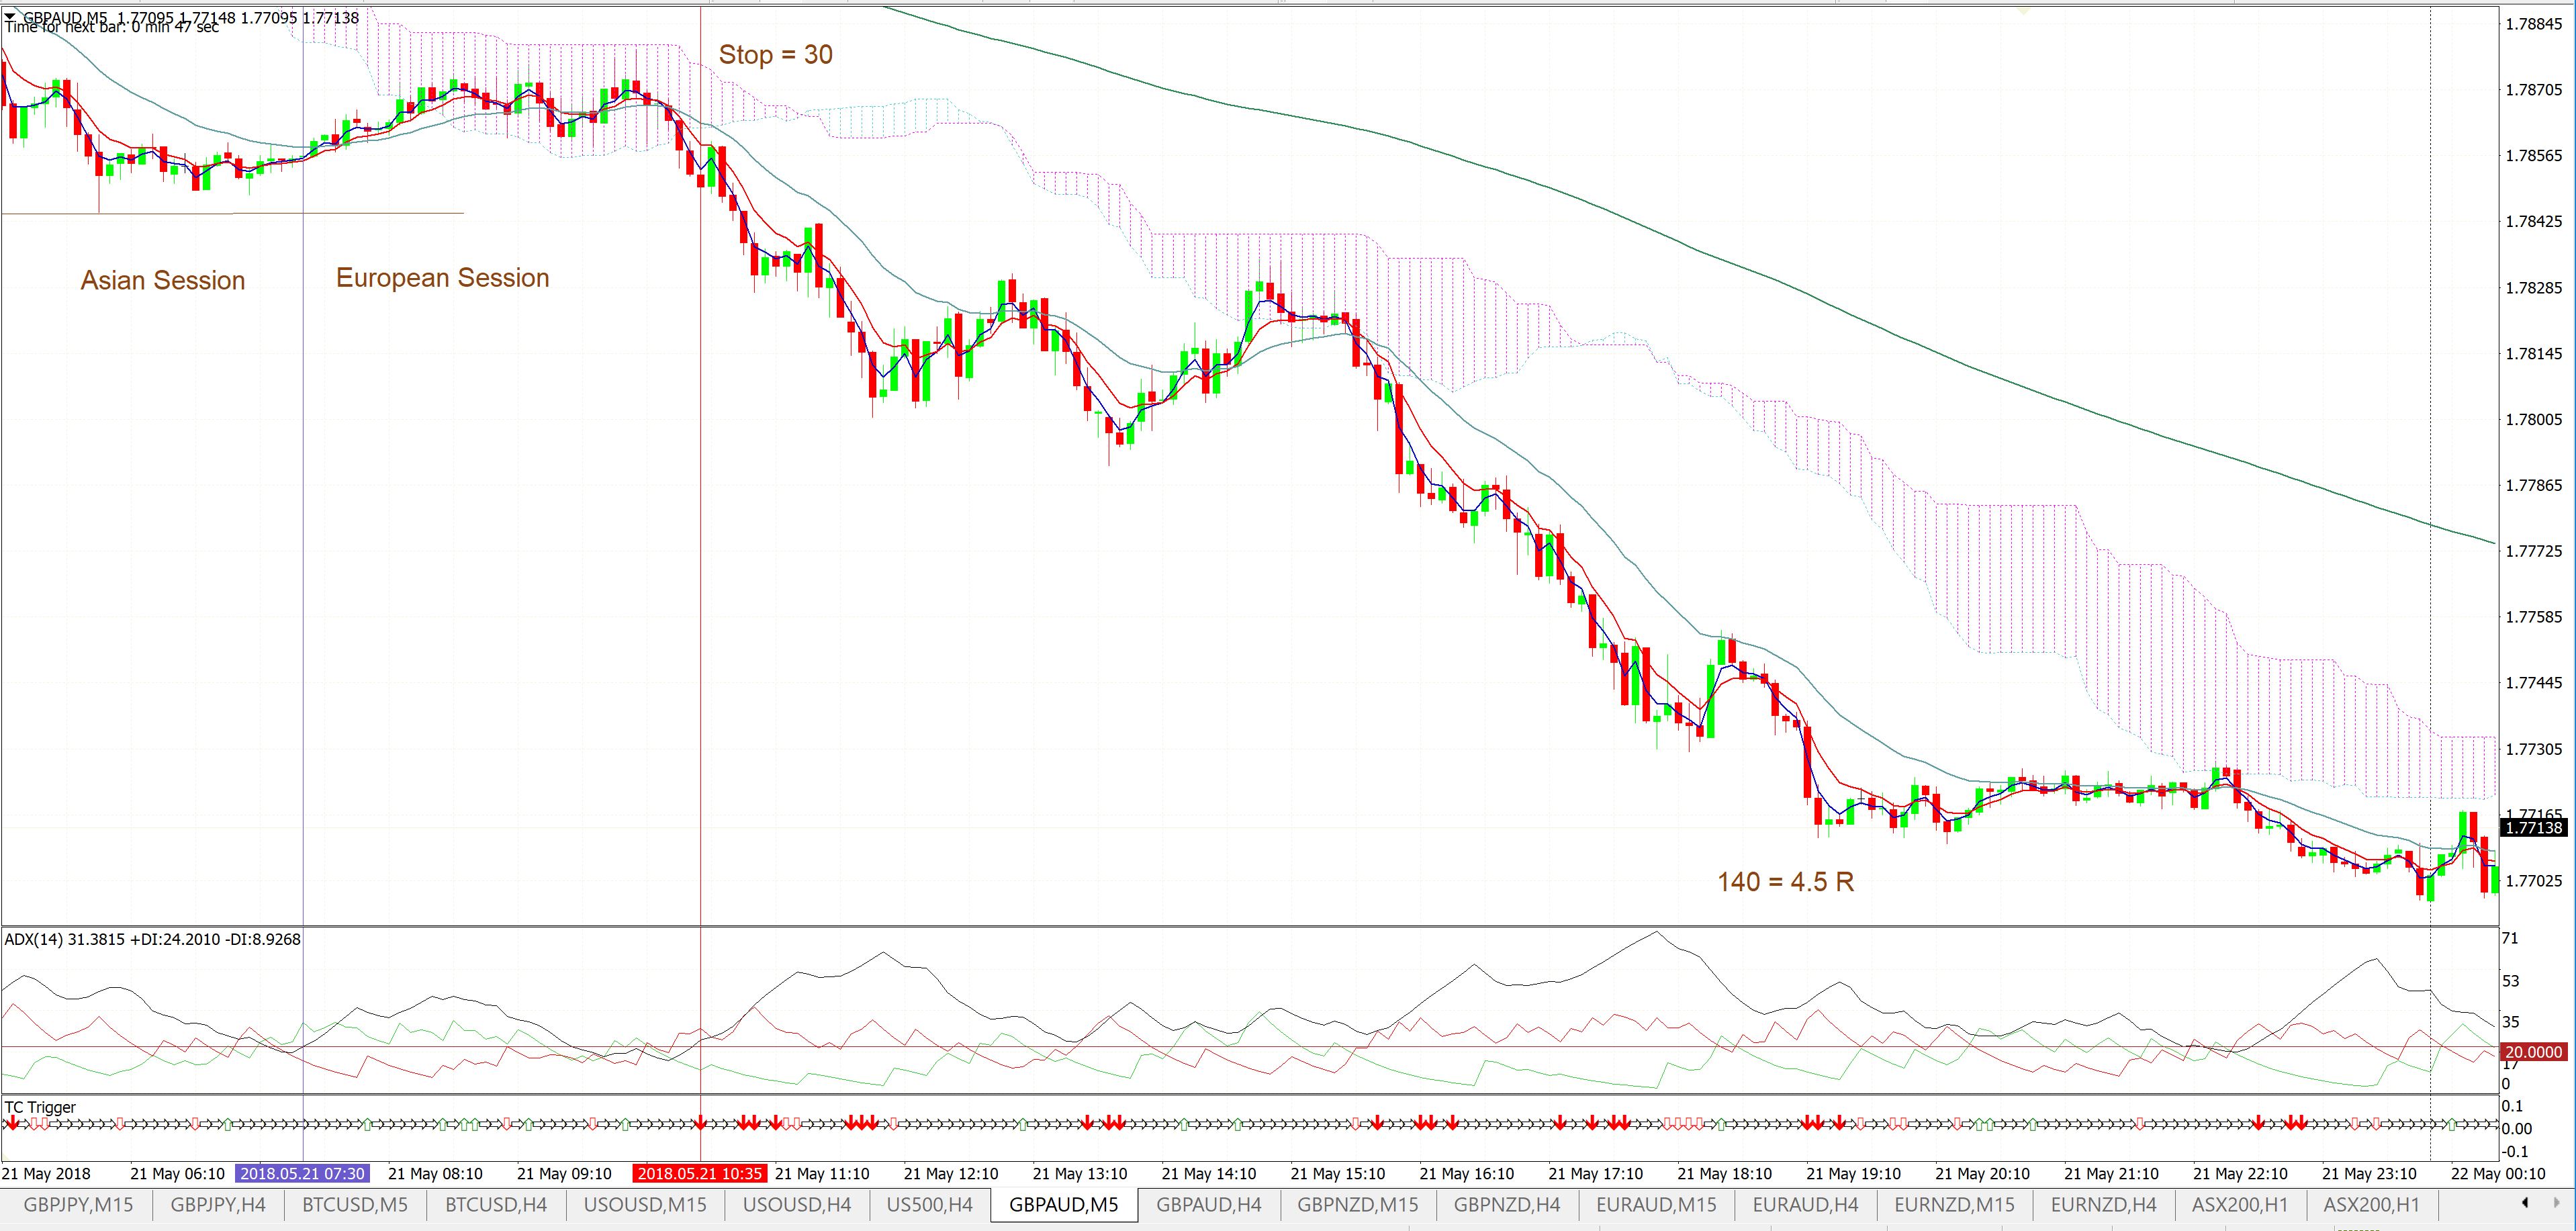
Task: Switch to the GBPAUD,H4 chart tab
Action: [1209, 1205]
